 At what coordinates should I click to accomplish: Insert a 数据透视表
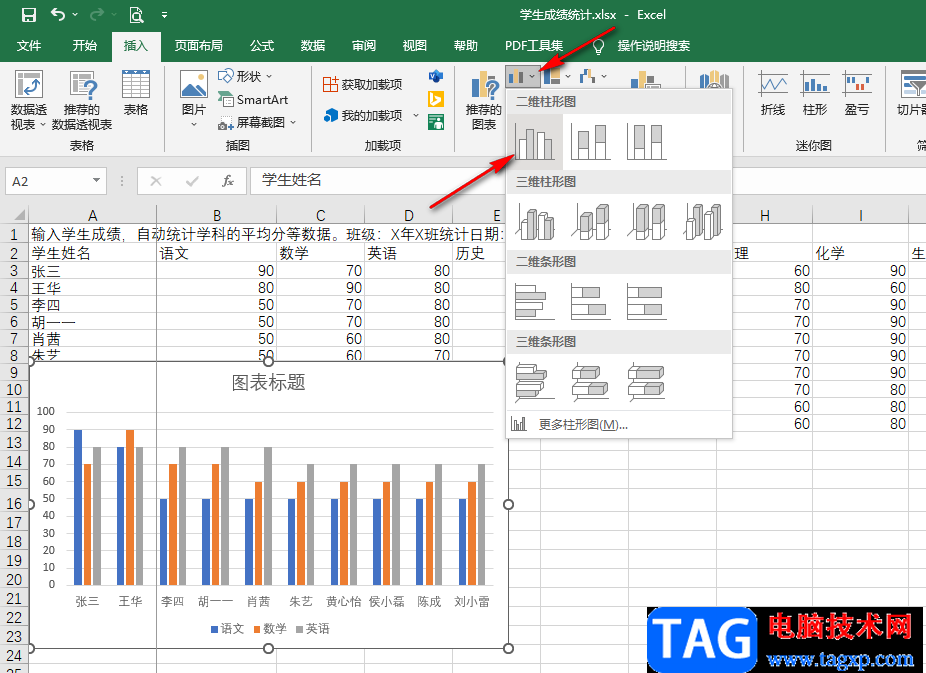28,100
